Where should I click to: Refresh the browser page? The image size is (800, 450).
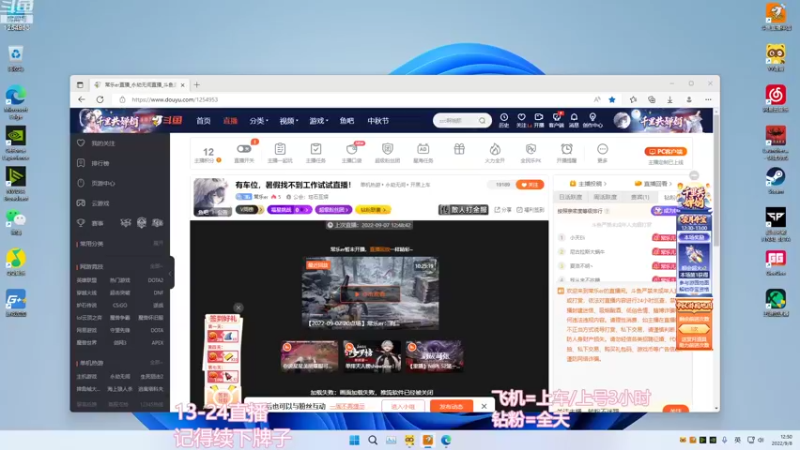[x=100, y=99]
